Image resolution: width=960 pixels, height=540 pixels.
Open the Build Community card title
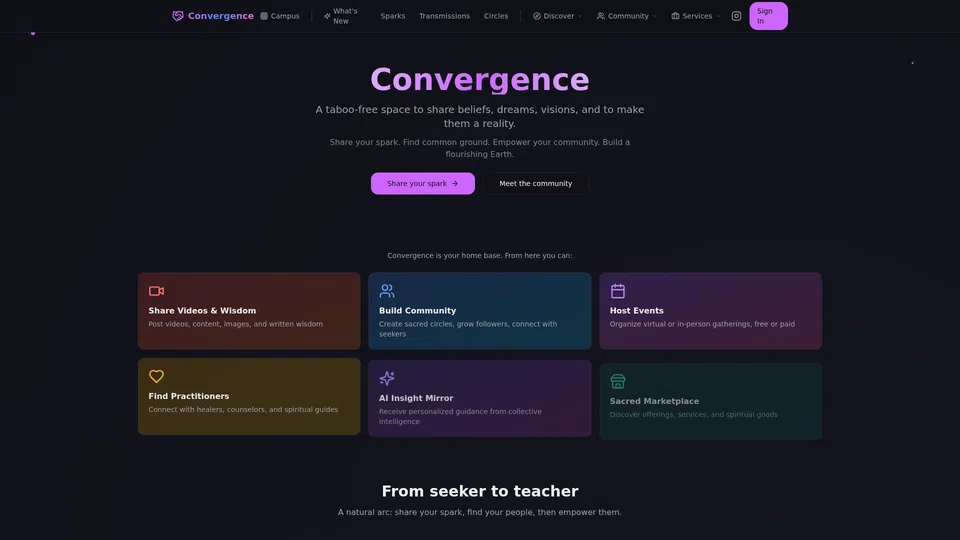tap(417, 310)
